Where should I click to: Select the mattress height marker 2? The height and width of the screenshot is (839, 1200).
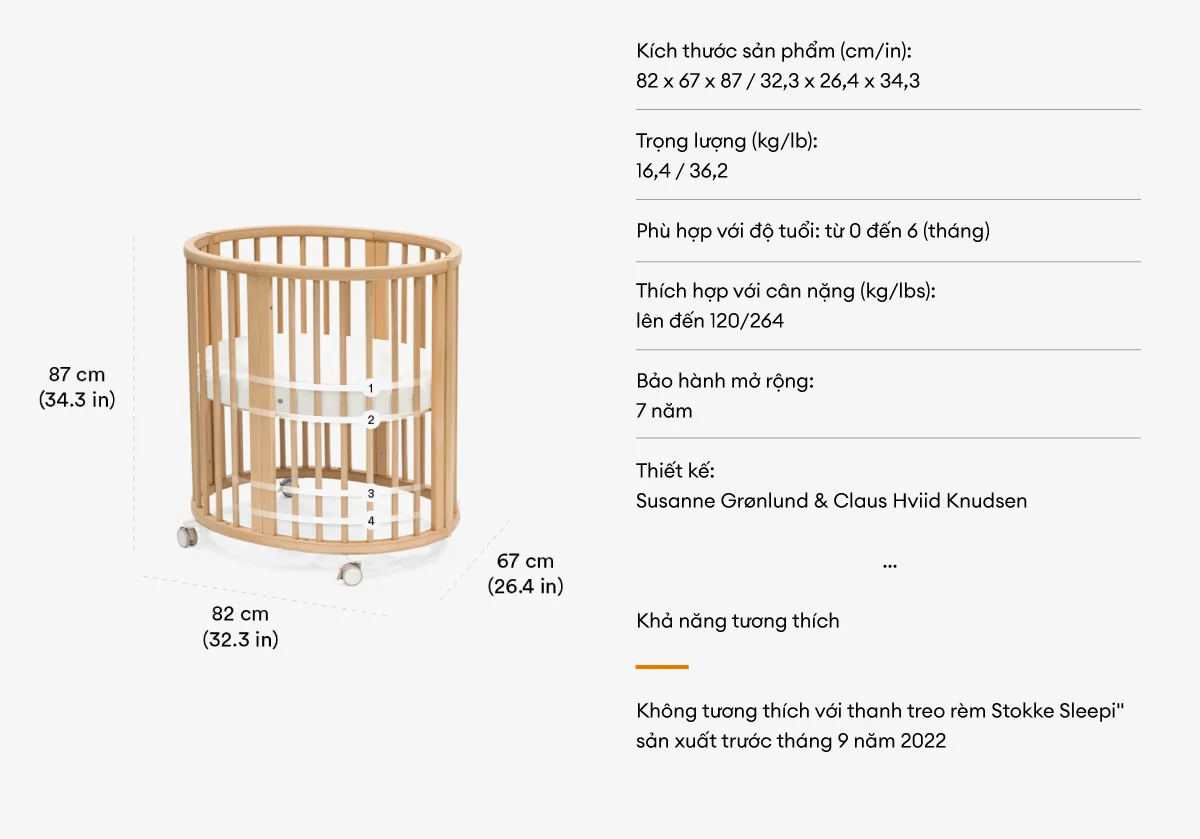click(x=370, y=420)
